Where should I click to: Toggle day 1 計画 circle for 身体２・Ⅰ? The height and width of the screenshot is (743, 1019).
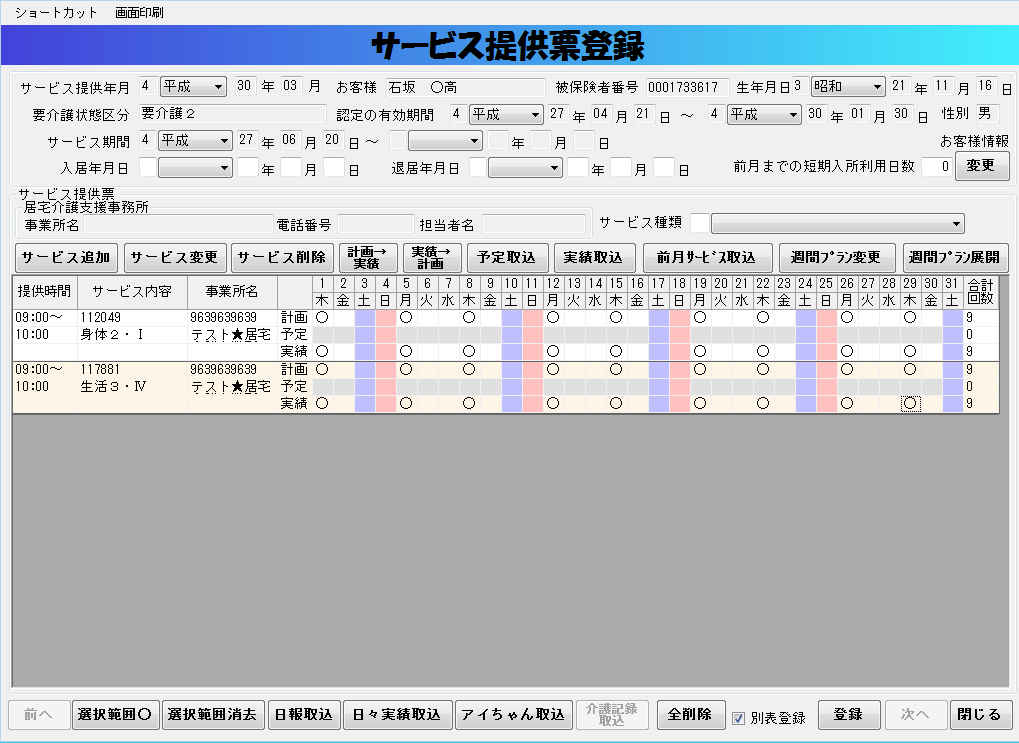point(322,318)
